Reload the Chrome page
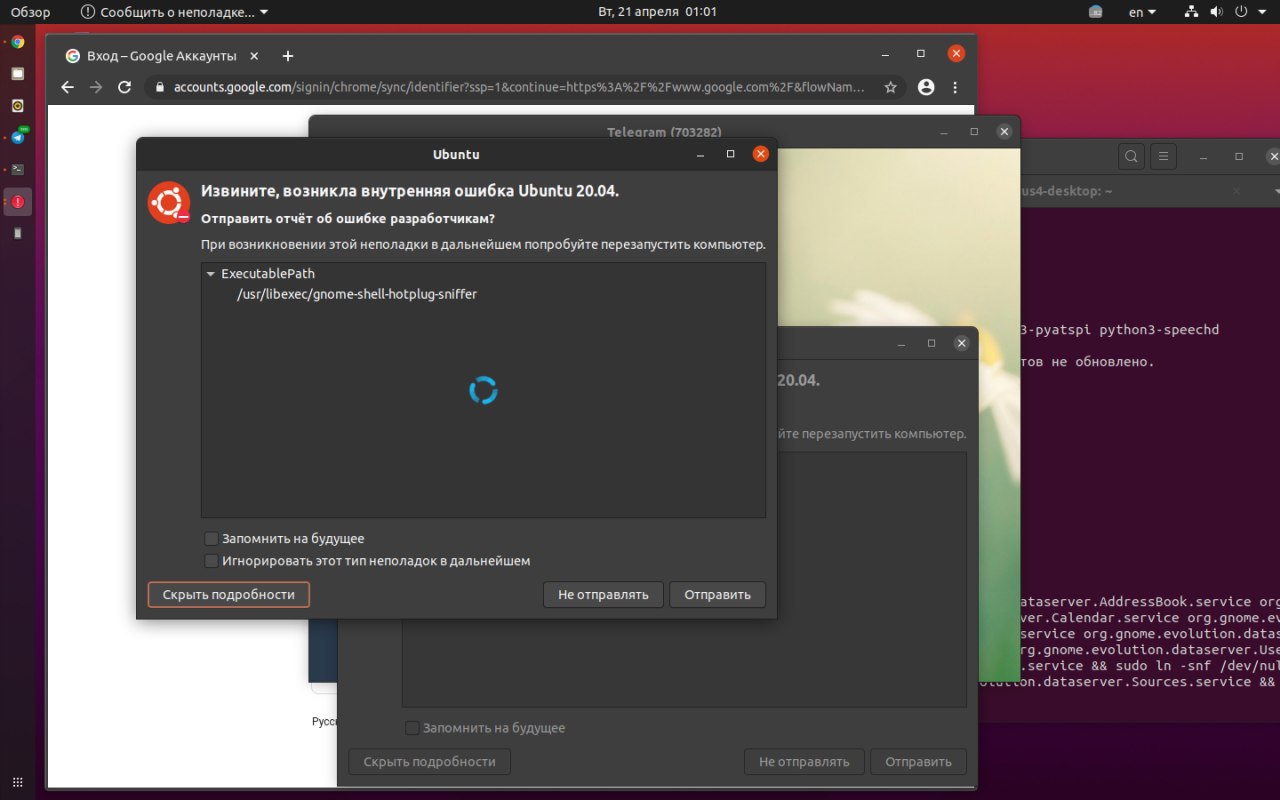 pos(125,87)
